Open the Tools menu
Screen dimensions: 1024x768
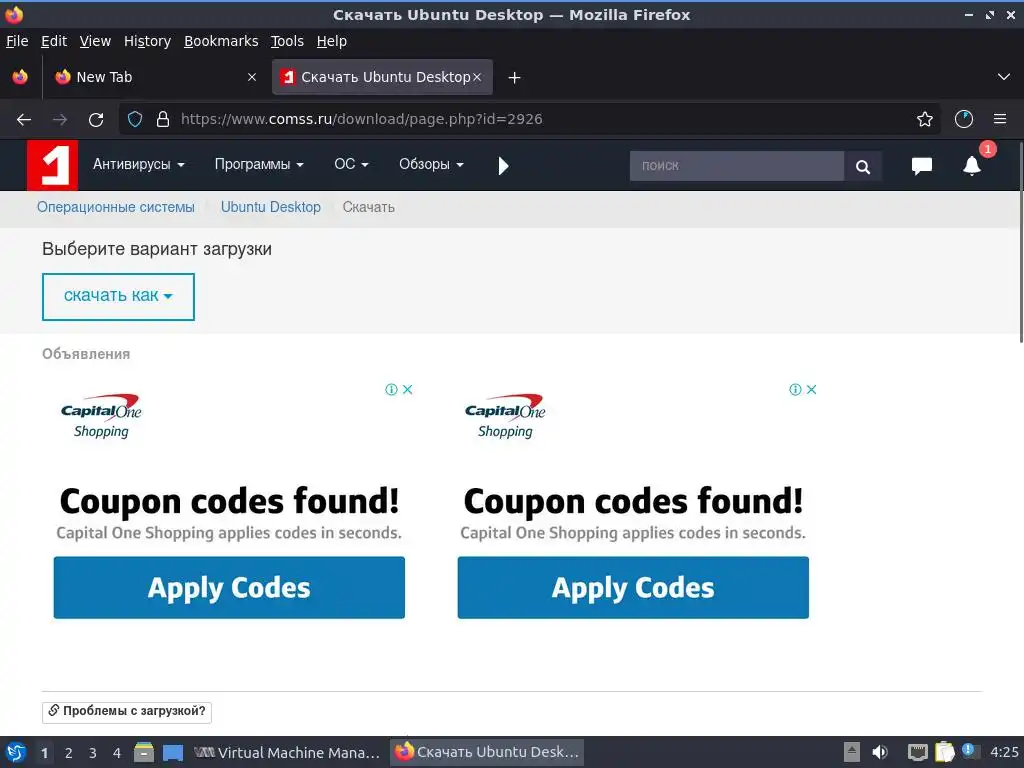coord(287,41)
